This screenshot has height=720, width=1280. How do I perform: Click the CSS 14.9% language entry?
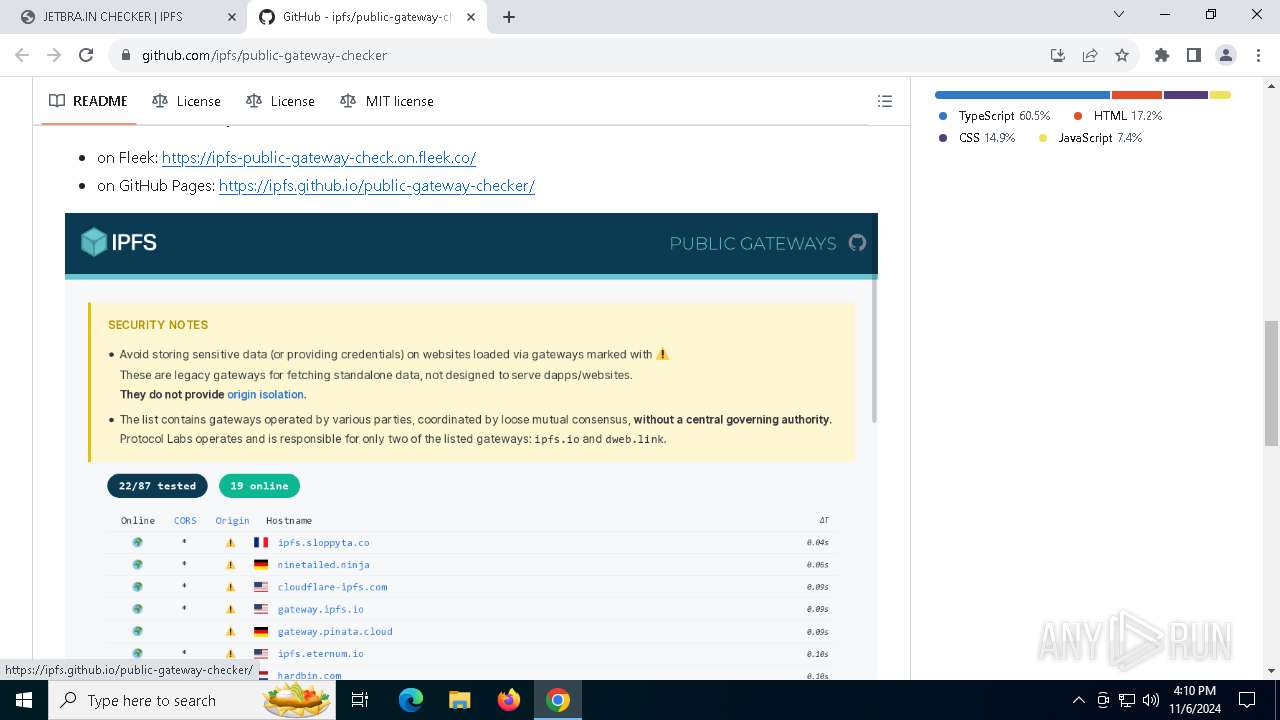tap(977, 138)
